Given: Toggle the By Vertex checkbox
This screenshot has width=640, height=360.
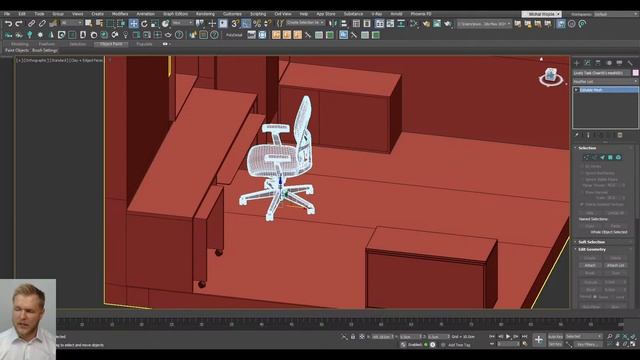Looking at the screenshot, I should [582, 167].
